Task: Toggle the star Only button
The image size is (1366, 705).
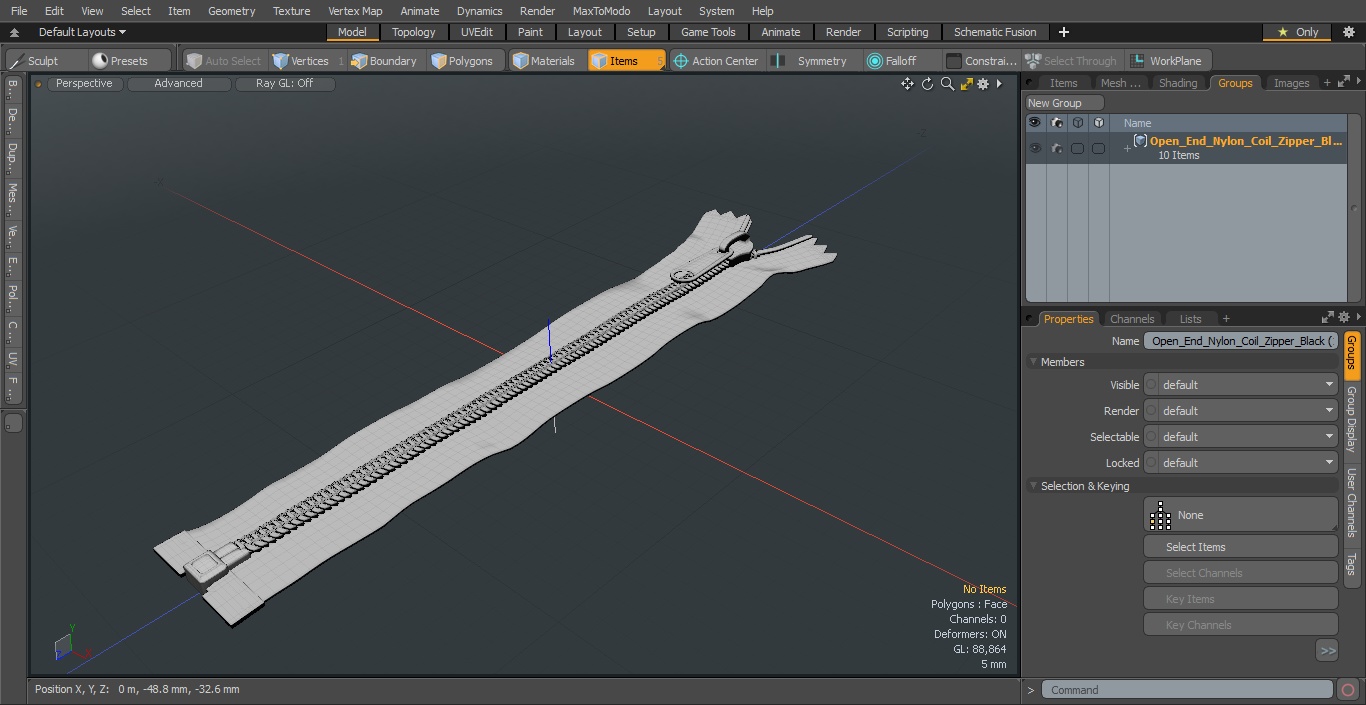Action: tap(1298, 32)
